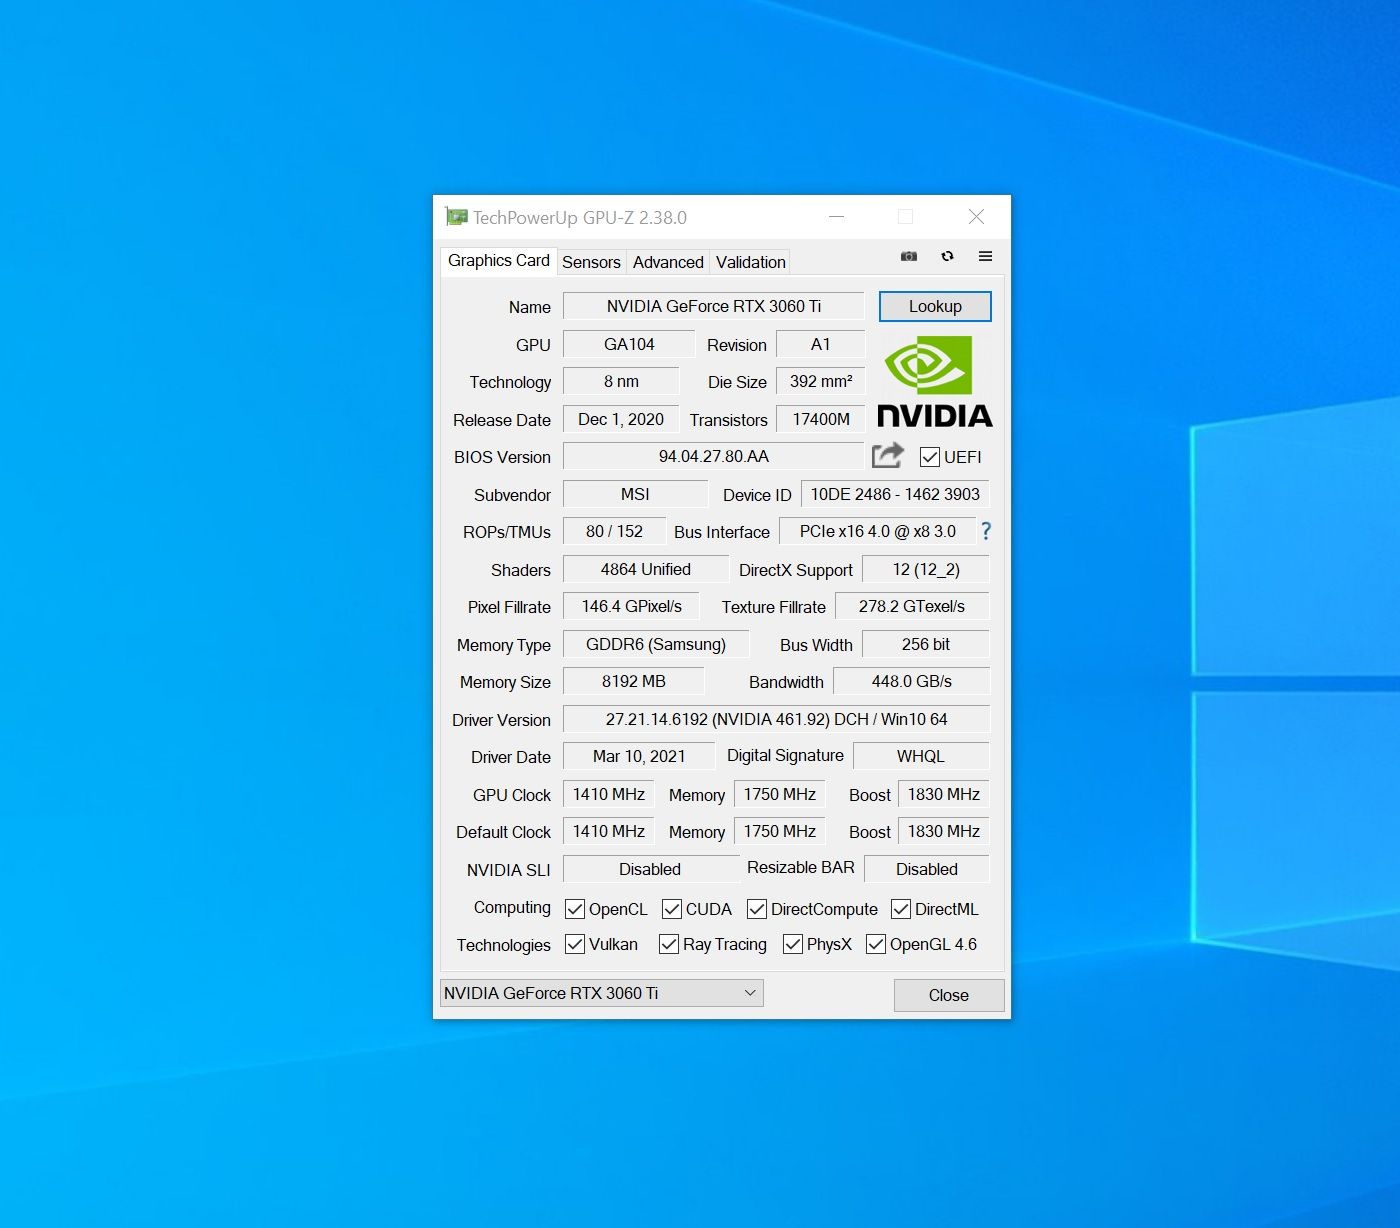This screenshot has width=1400, height=1228.
Task: Open the Validation tab
Action: (x=750, y=262)
